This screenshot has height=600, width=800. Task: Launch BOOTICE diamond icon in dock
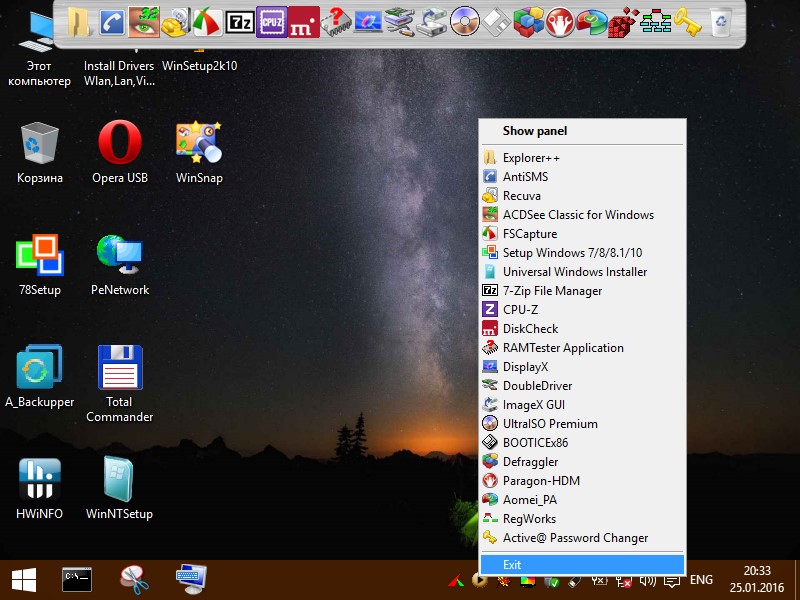[496, 22]
